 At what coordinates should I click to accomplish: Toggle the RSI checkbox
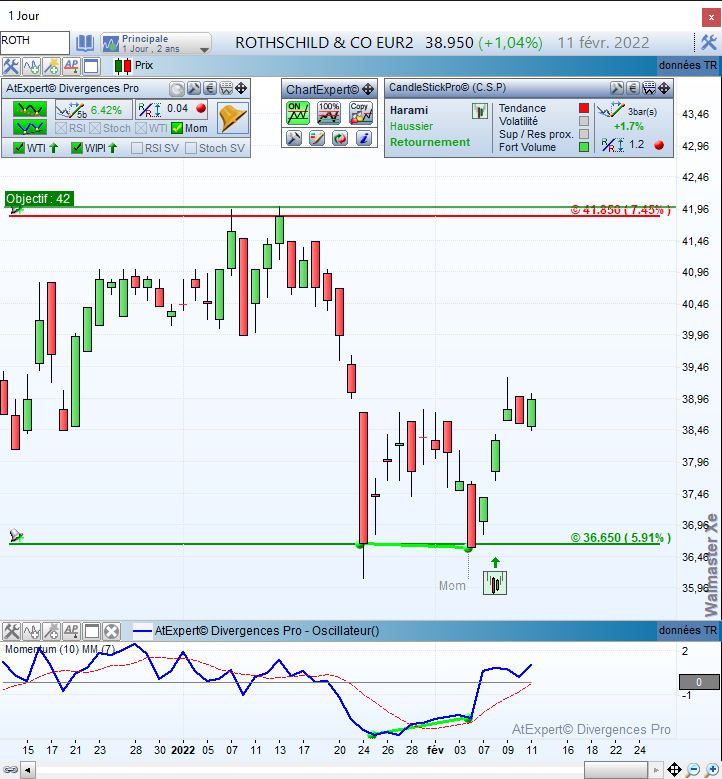[x=61, y=128]
